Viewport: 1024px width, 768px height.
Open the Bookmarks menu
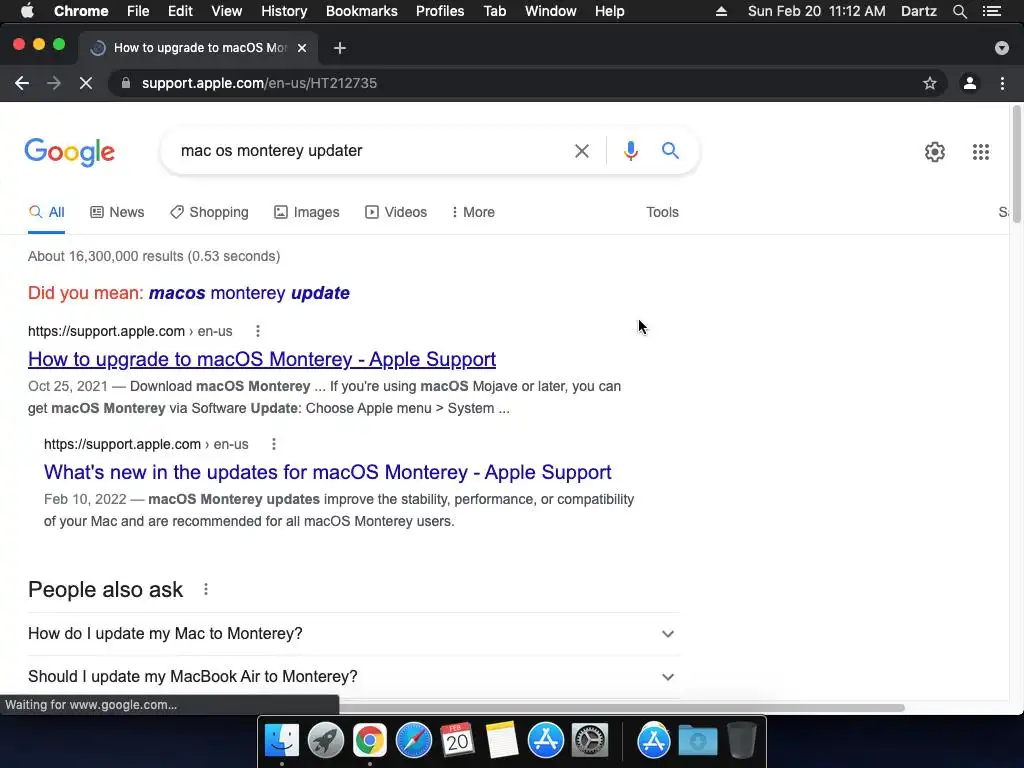[361, 11]
